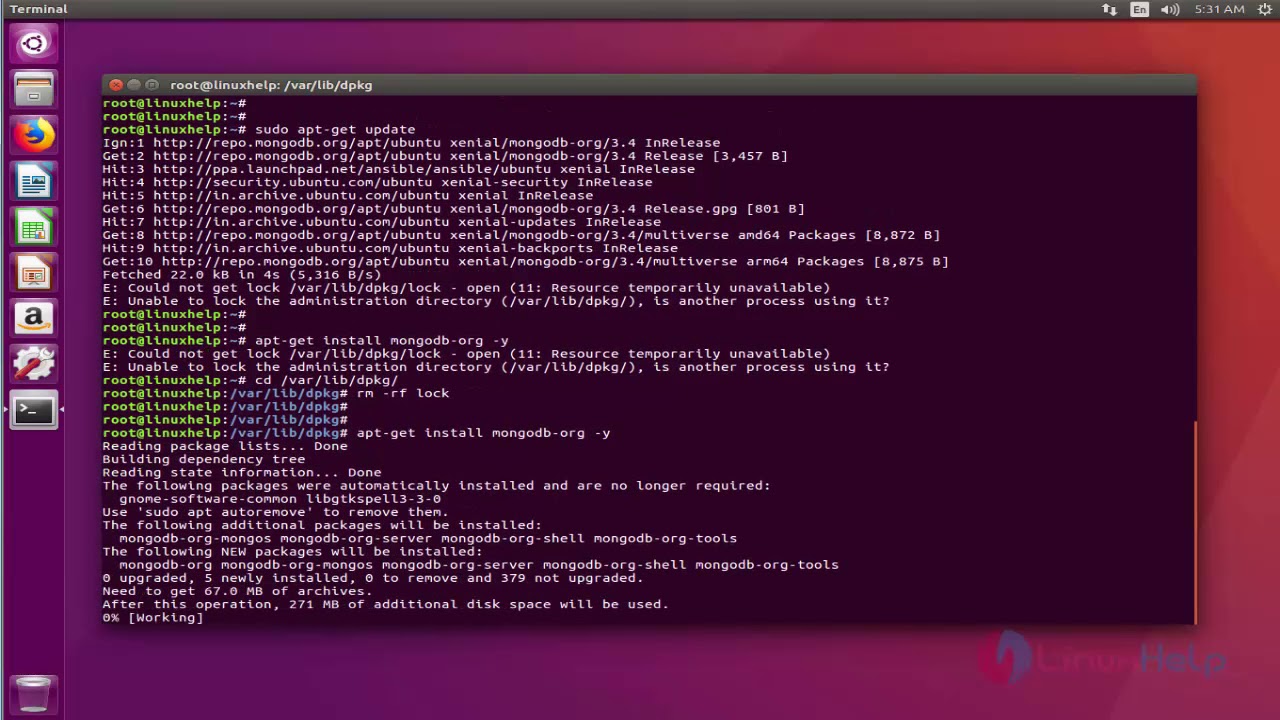1280x720 pixels.
Task: Open LibreOffice Writer from launcher
Action: [33, 182]
